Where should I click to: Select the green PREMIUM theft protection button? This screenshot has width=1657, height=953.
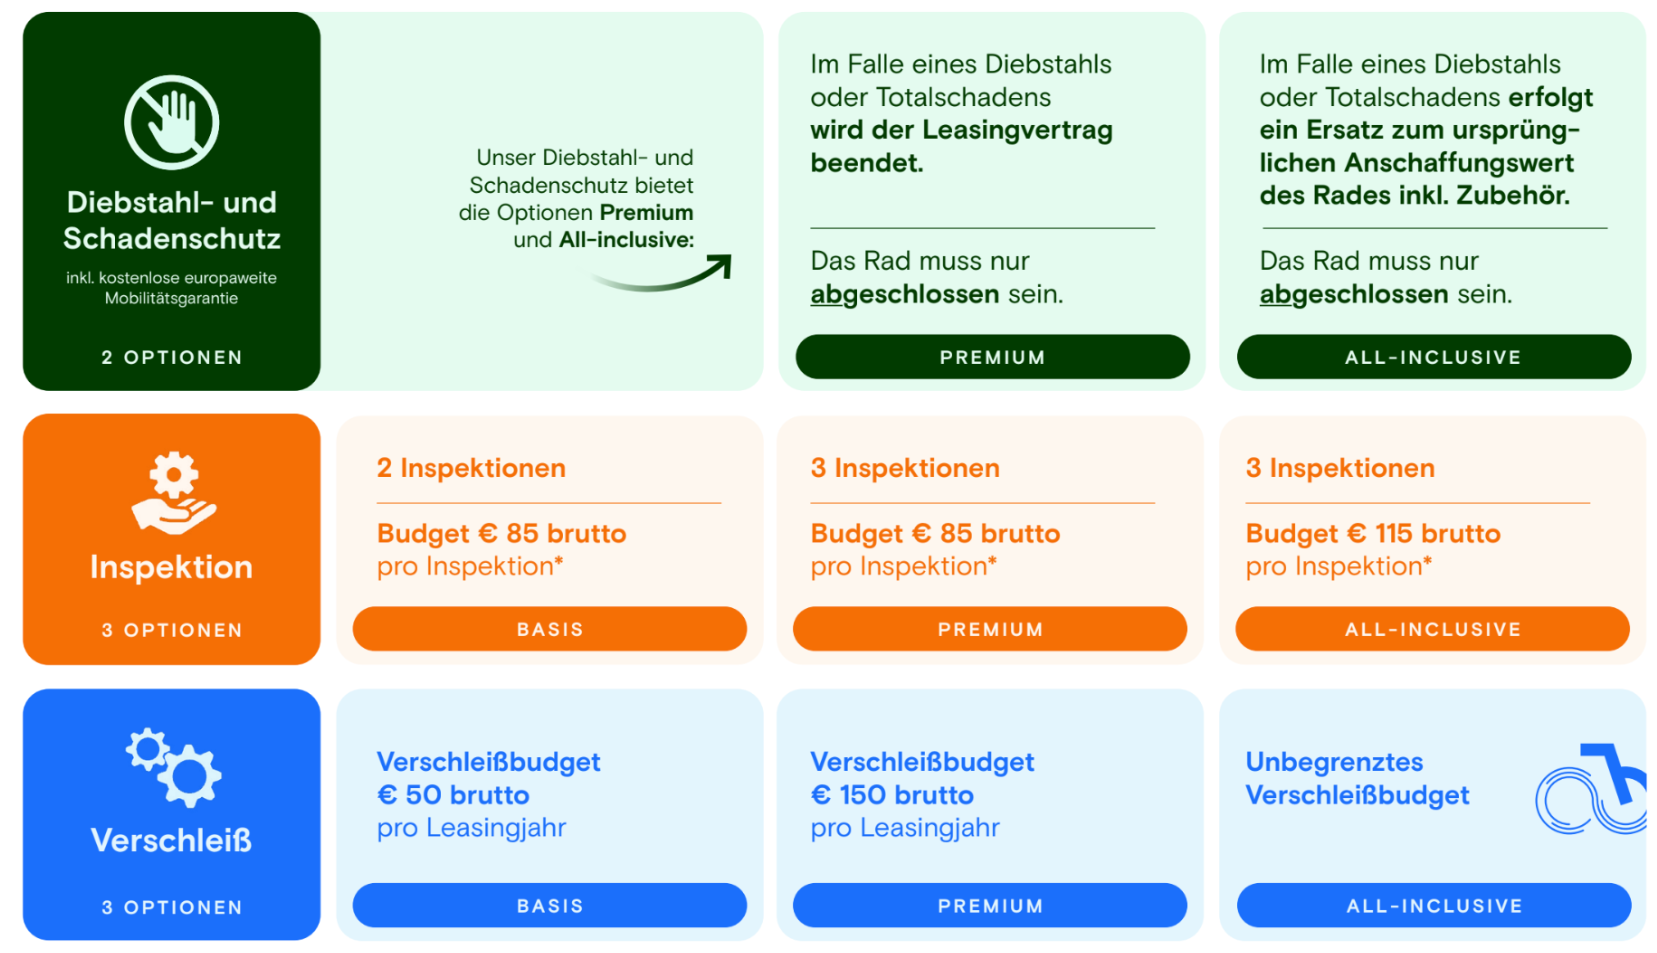[992, 357]
